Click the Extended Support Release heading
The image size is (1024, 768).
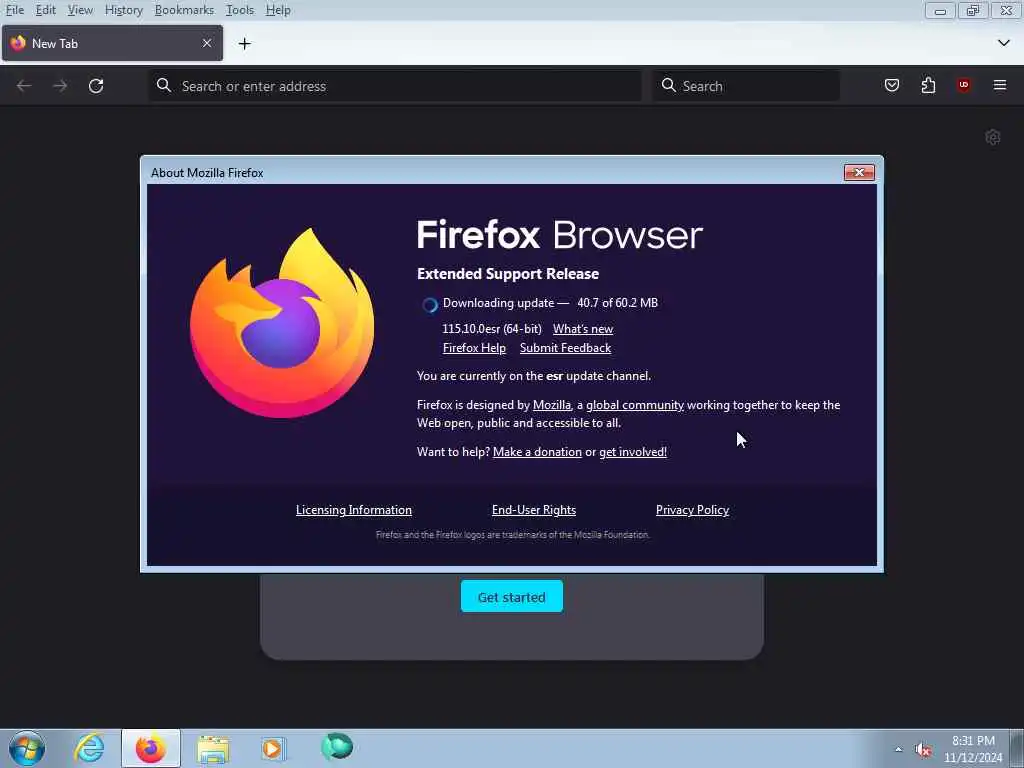coord(507,274)
